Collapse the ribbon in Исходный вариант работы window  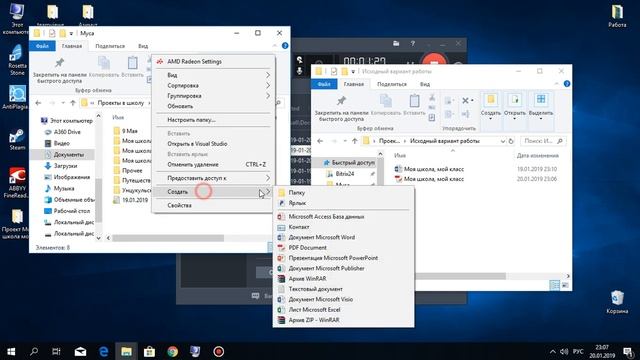[557, 84]
